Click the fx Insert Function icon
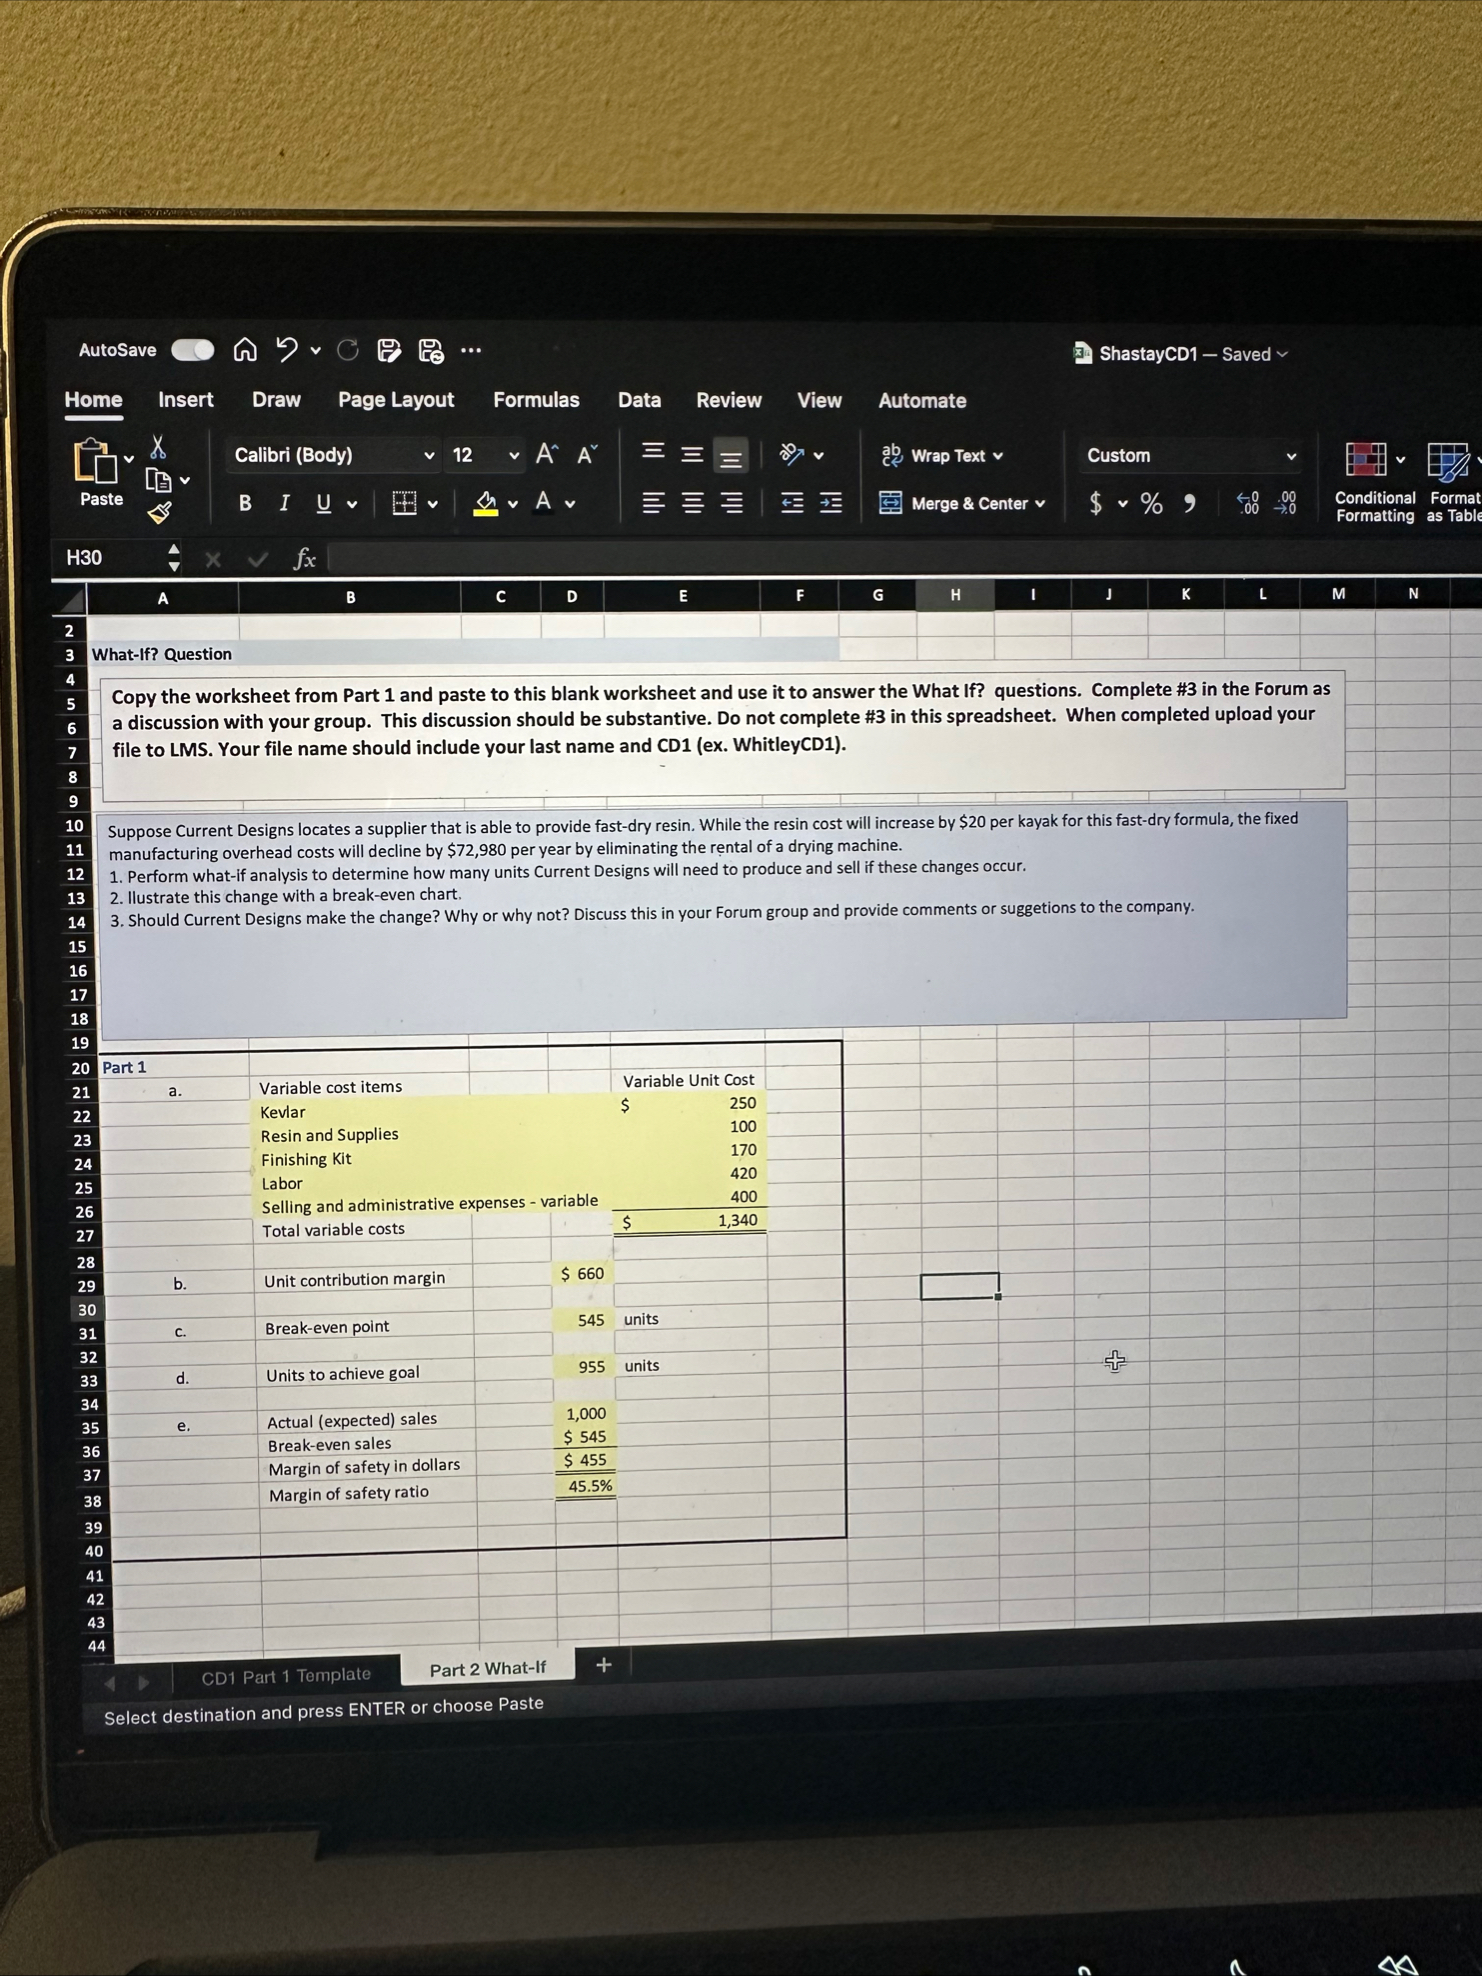The image size is (1482, 1976). [x=304, y=559]
